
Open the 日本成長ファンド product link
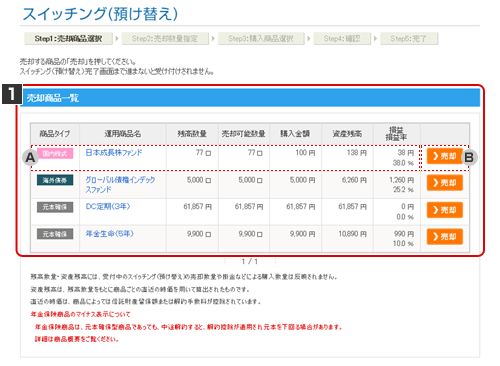click(x=114, y=153)
